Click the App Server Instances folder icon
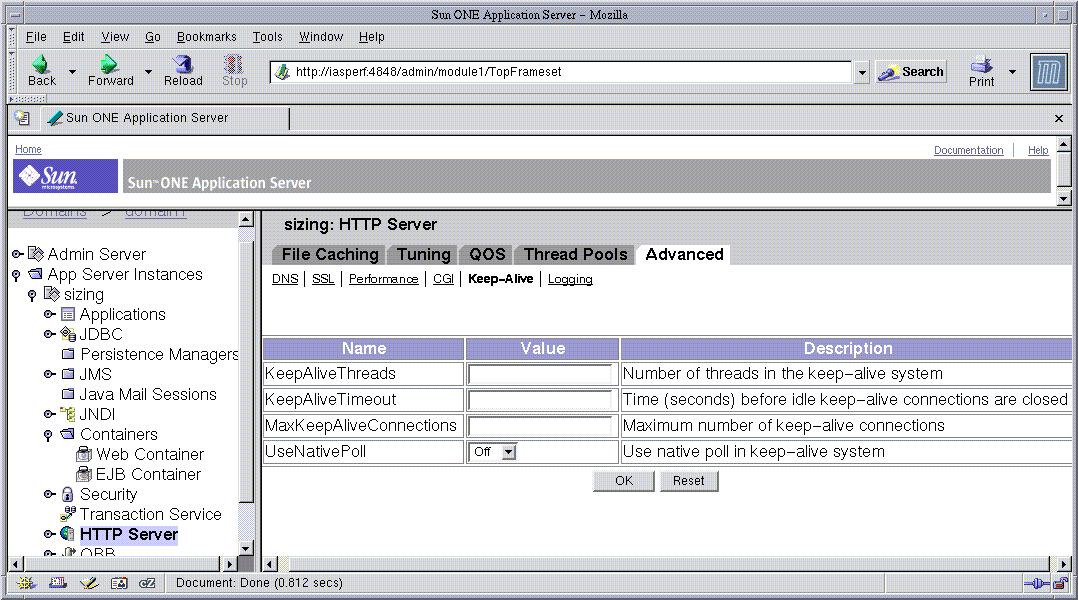1078x600 pixels. [36, 274]
